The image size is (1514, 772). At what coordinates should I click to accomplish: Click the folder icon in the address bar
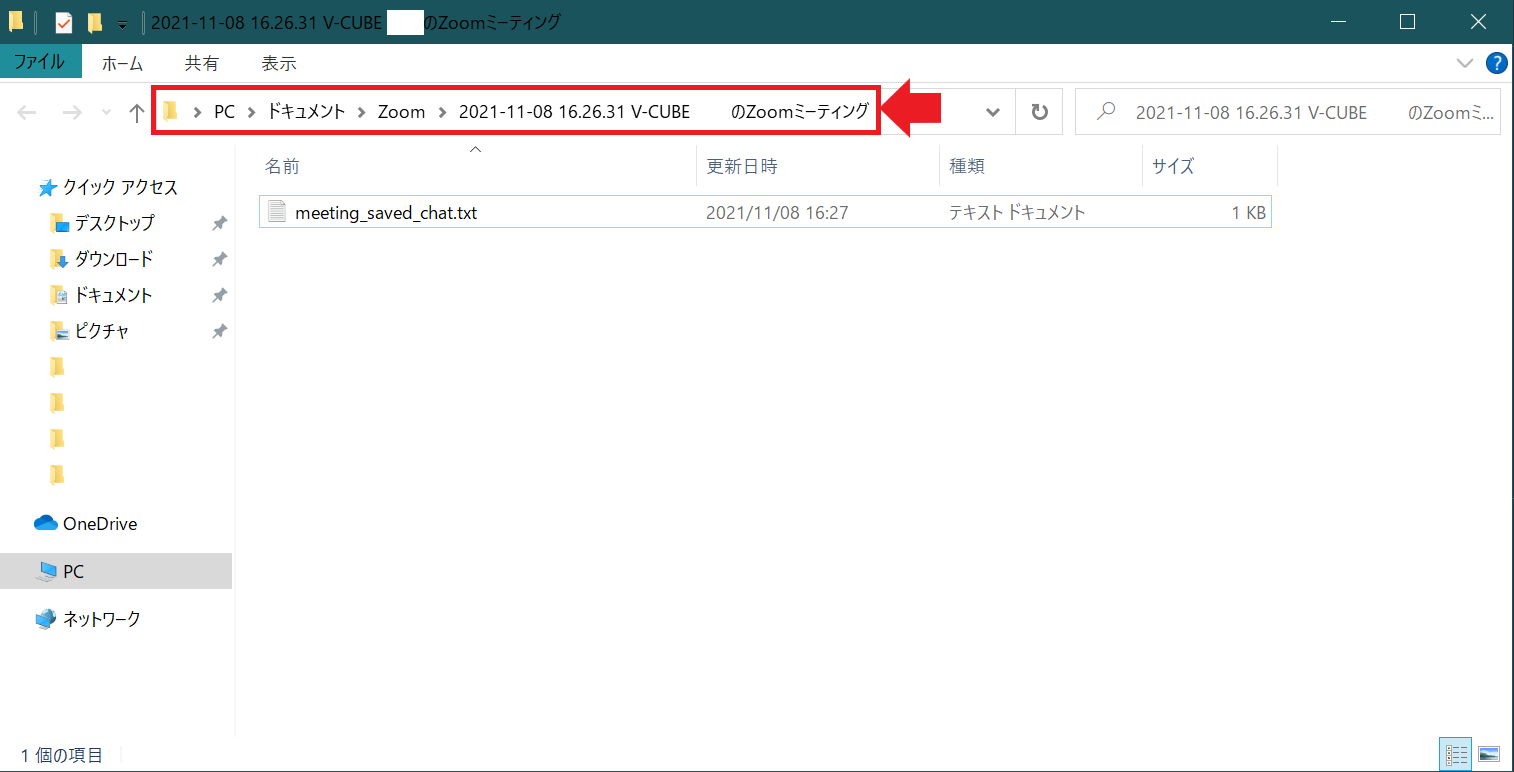pos(170,112)
